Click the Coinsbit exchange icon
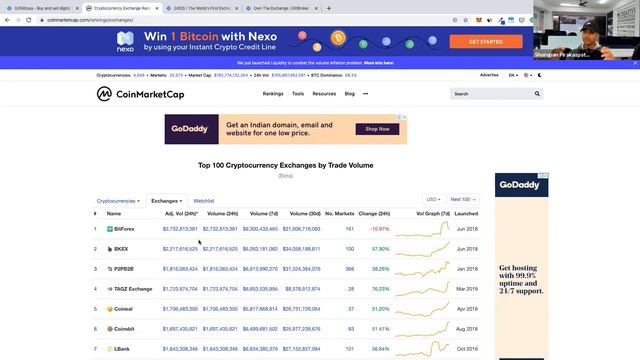This screenshot has height=360, width=640. pyautogui.click(x=110, y=329)
